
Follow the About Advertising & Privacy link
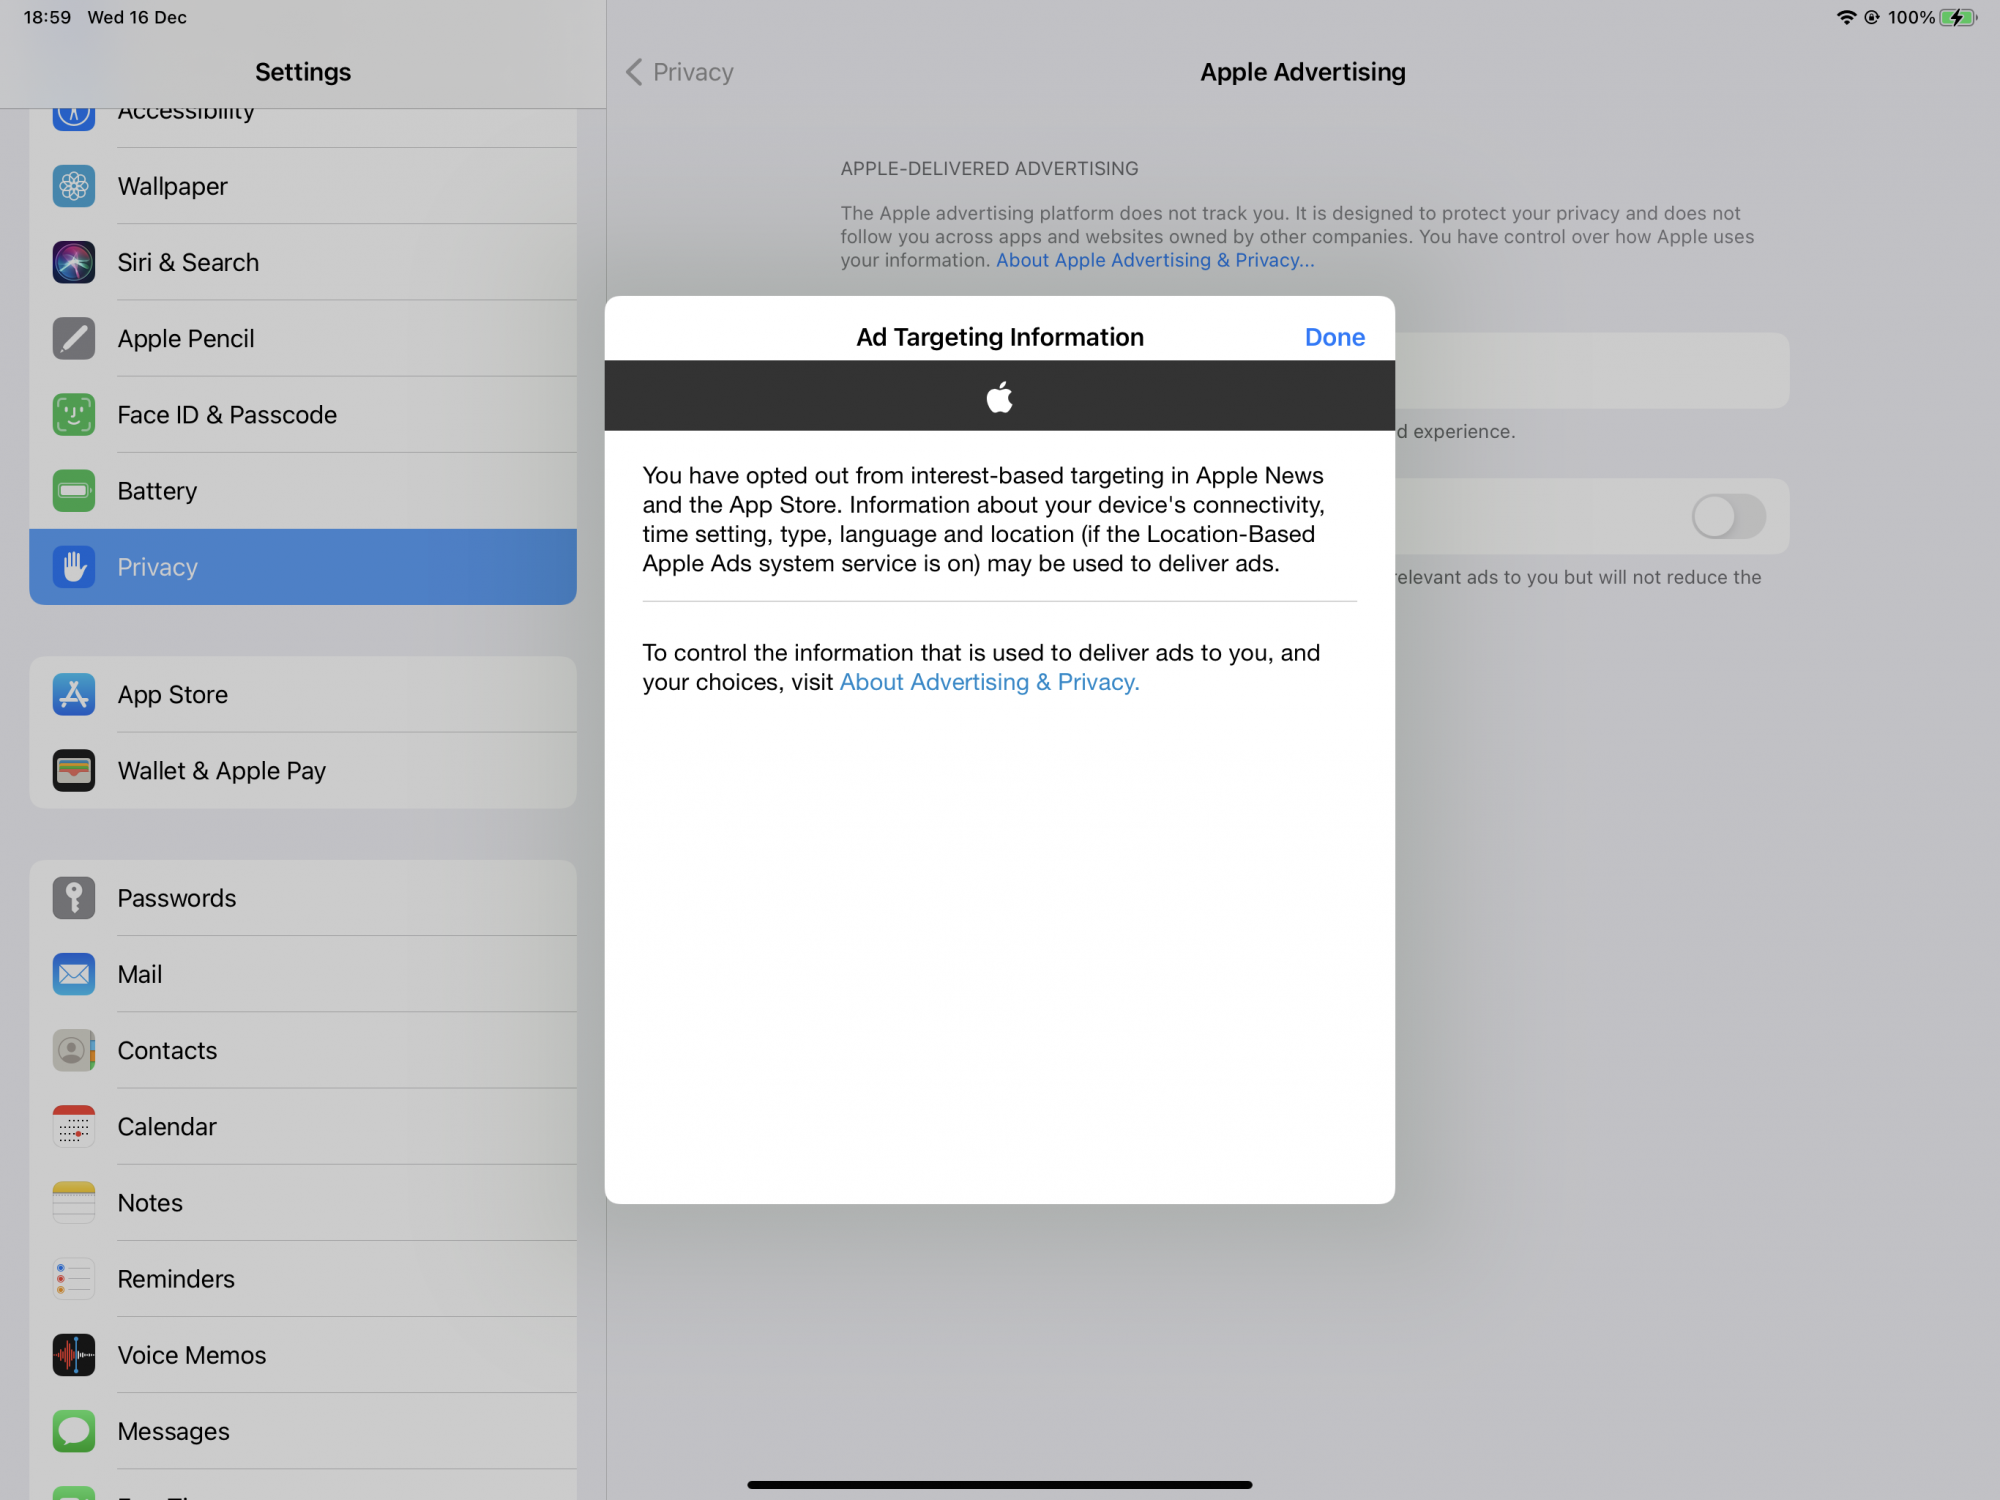[988, 682]
